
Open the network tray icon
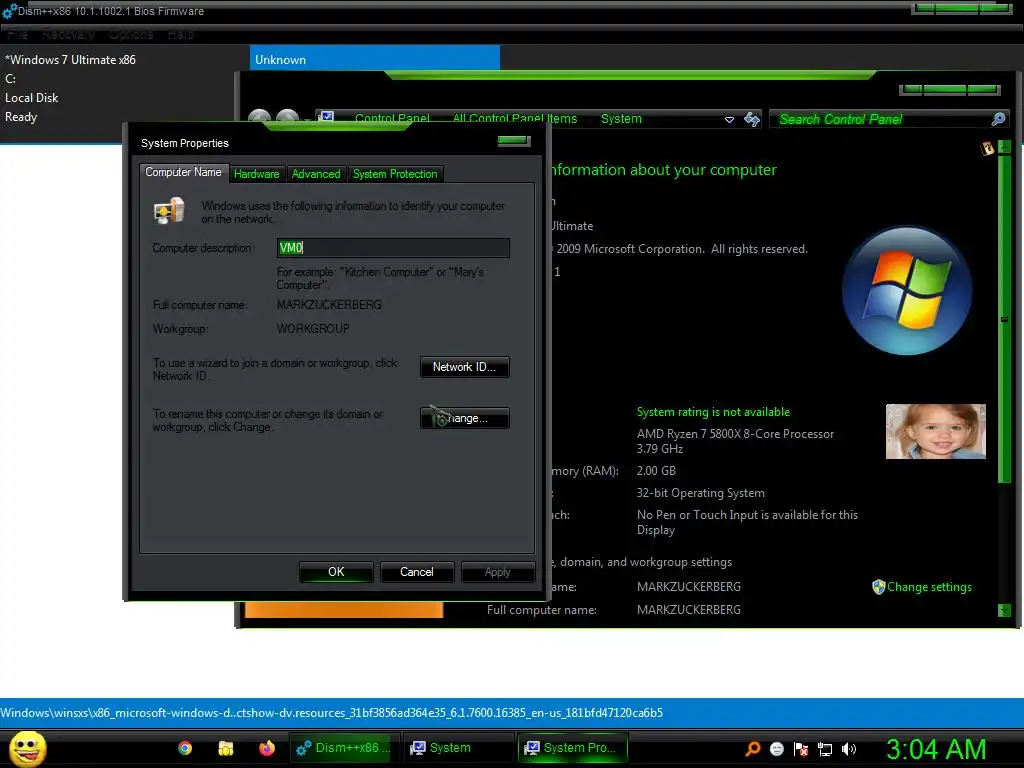825,749
